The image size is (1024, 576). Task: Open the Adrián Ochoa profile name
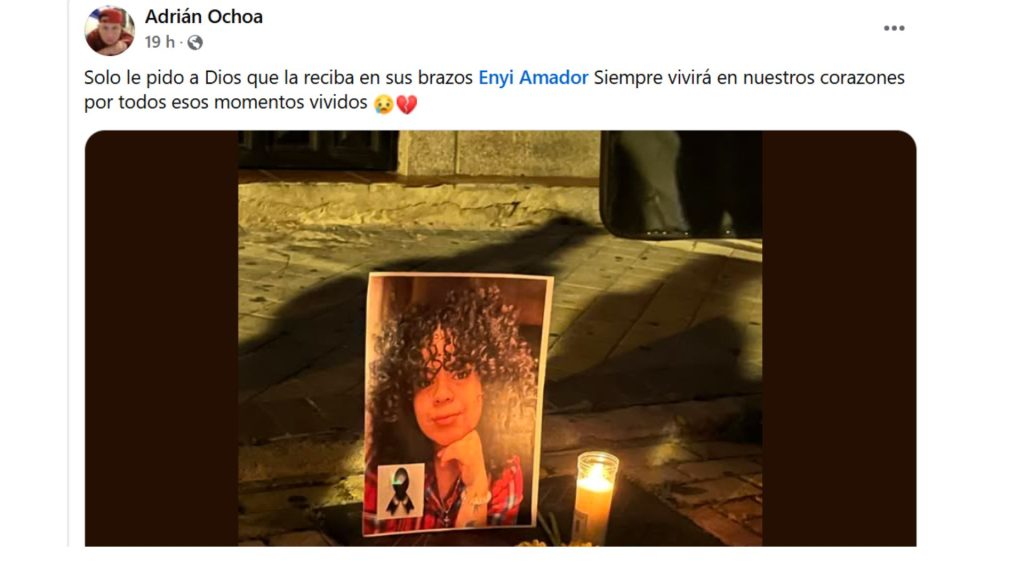[x=204, y=16]
